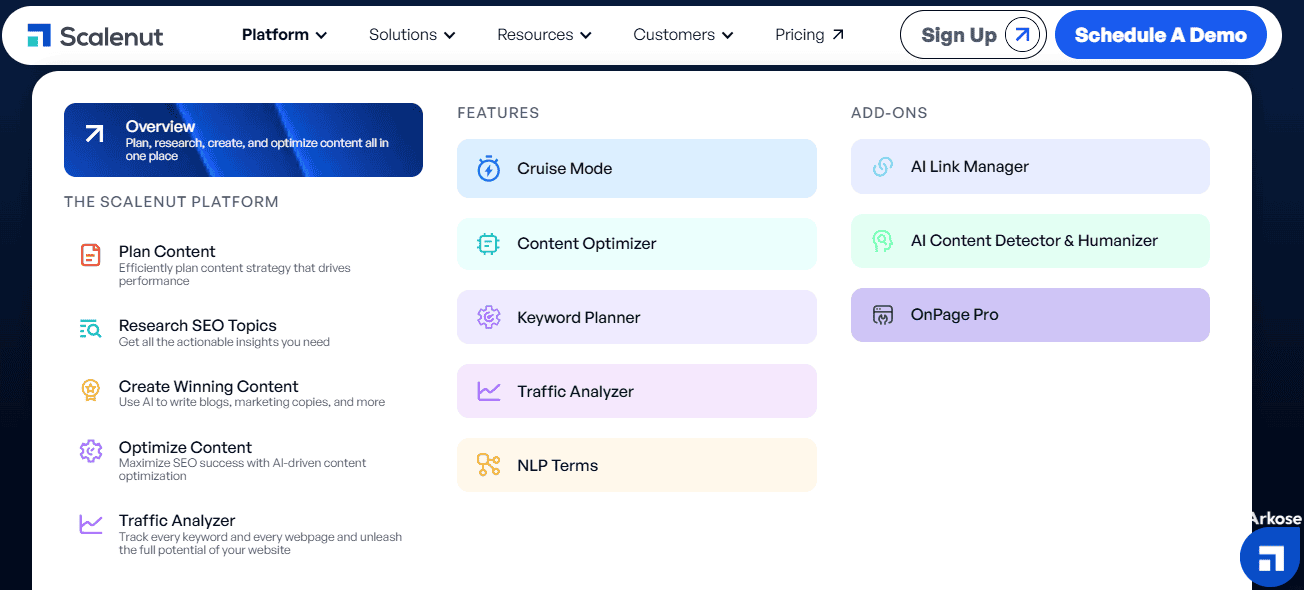This screenshot has height=590, width=1304.
Task: Open the Research SEO Topics title link
Action: pos(198,325)
